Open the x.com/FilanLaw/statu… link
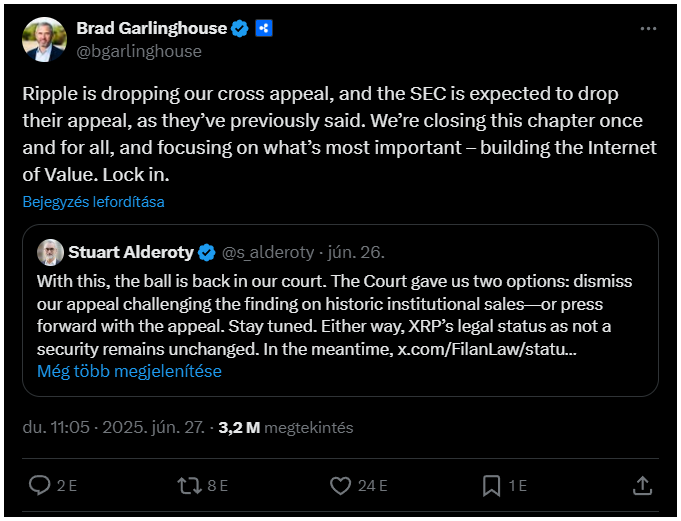Image resolution: width=681 pixels, height=521 pixels. pyautogui.click(x=487, y=349)
